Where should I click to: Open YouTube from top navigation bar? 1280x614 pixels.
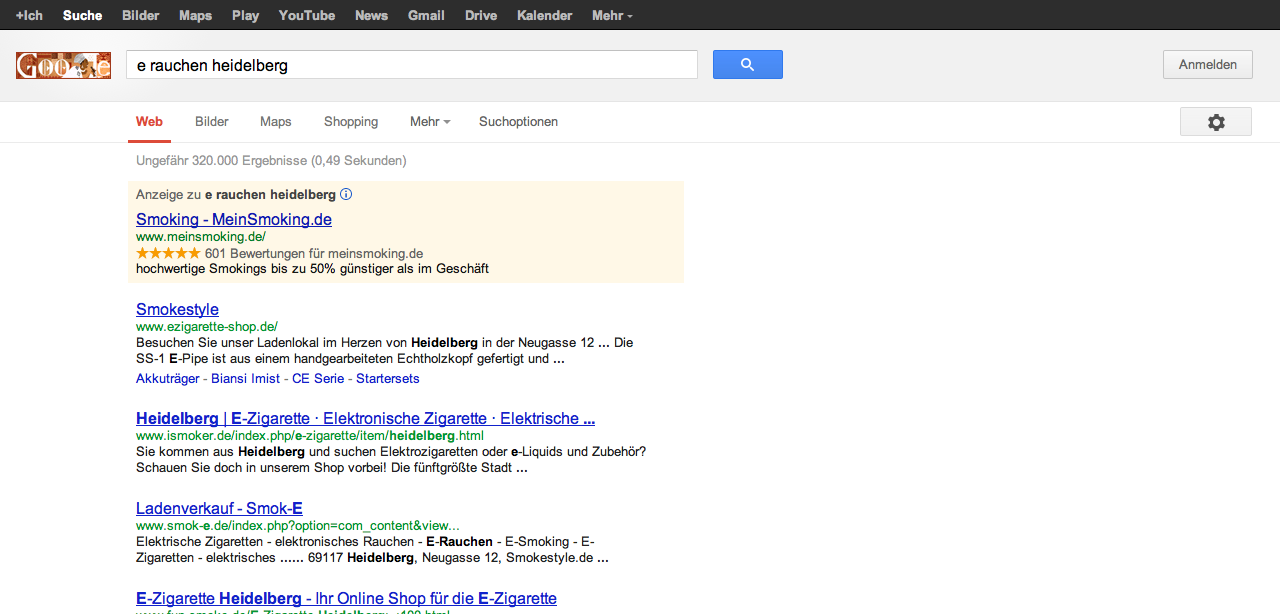tap(307, 15)
